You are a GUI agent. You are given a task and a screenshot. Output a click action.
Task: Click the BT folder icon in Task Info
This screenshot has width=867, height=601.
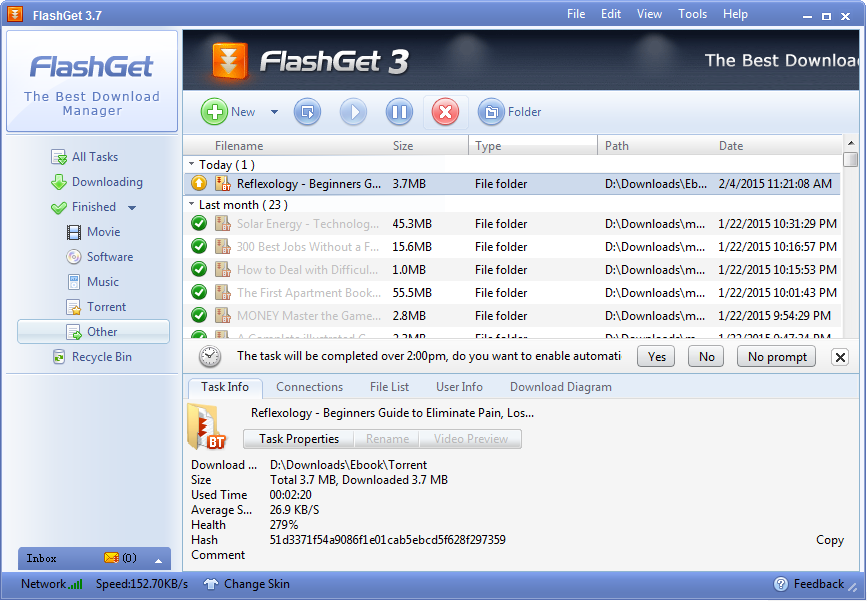click(x=206, y=427)
